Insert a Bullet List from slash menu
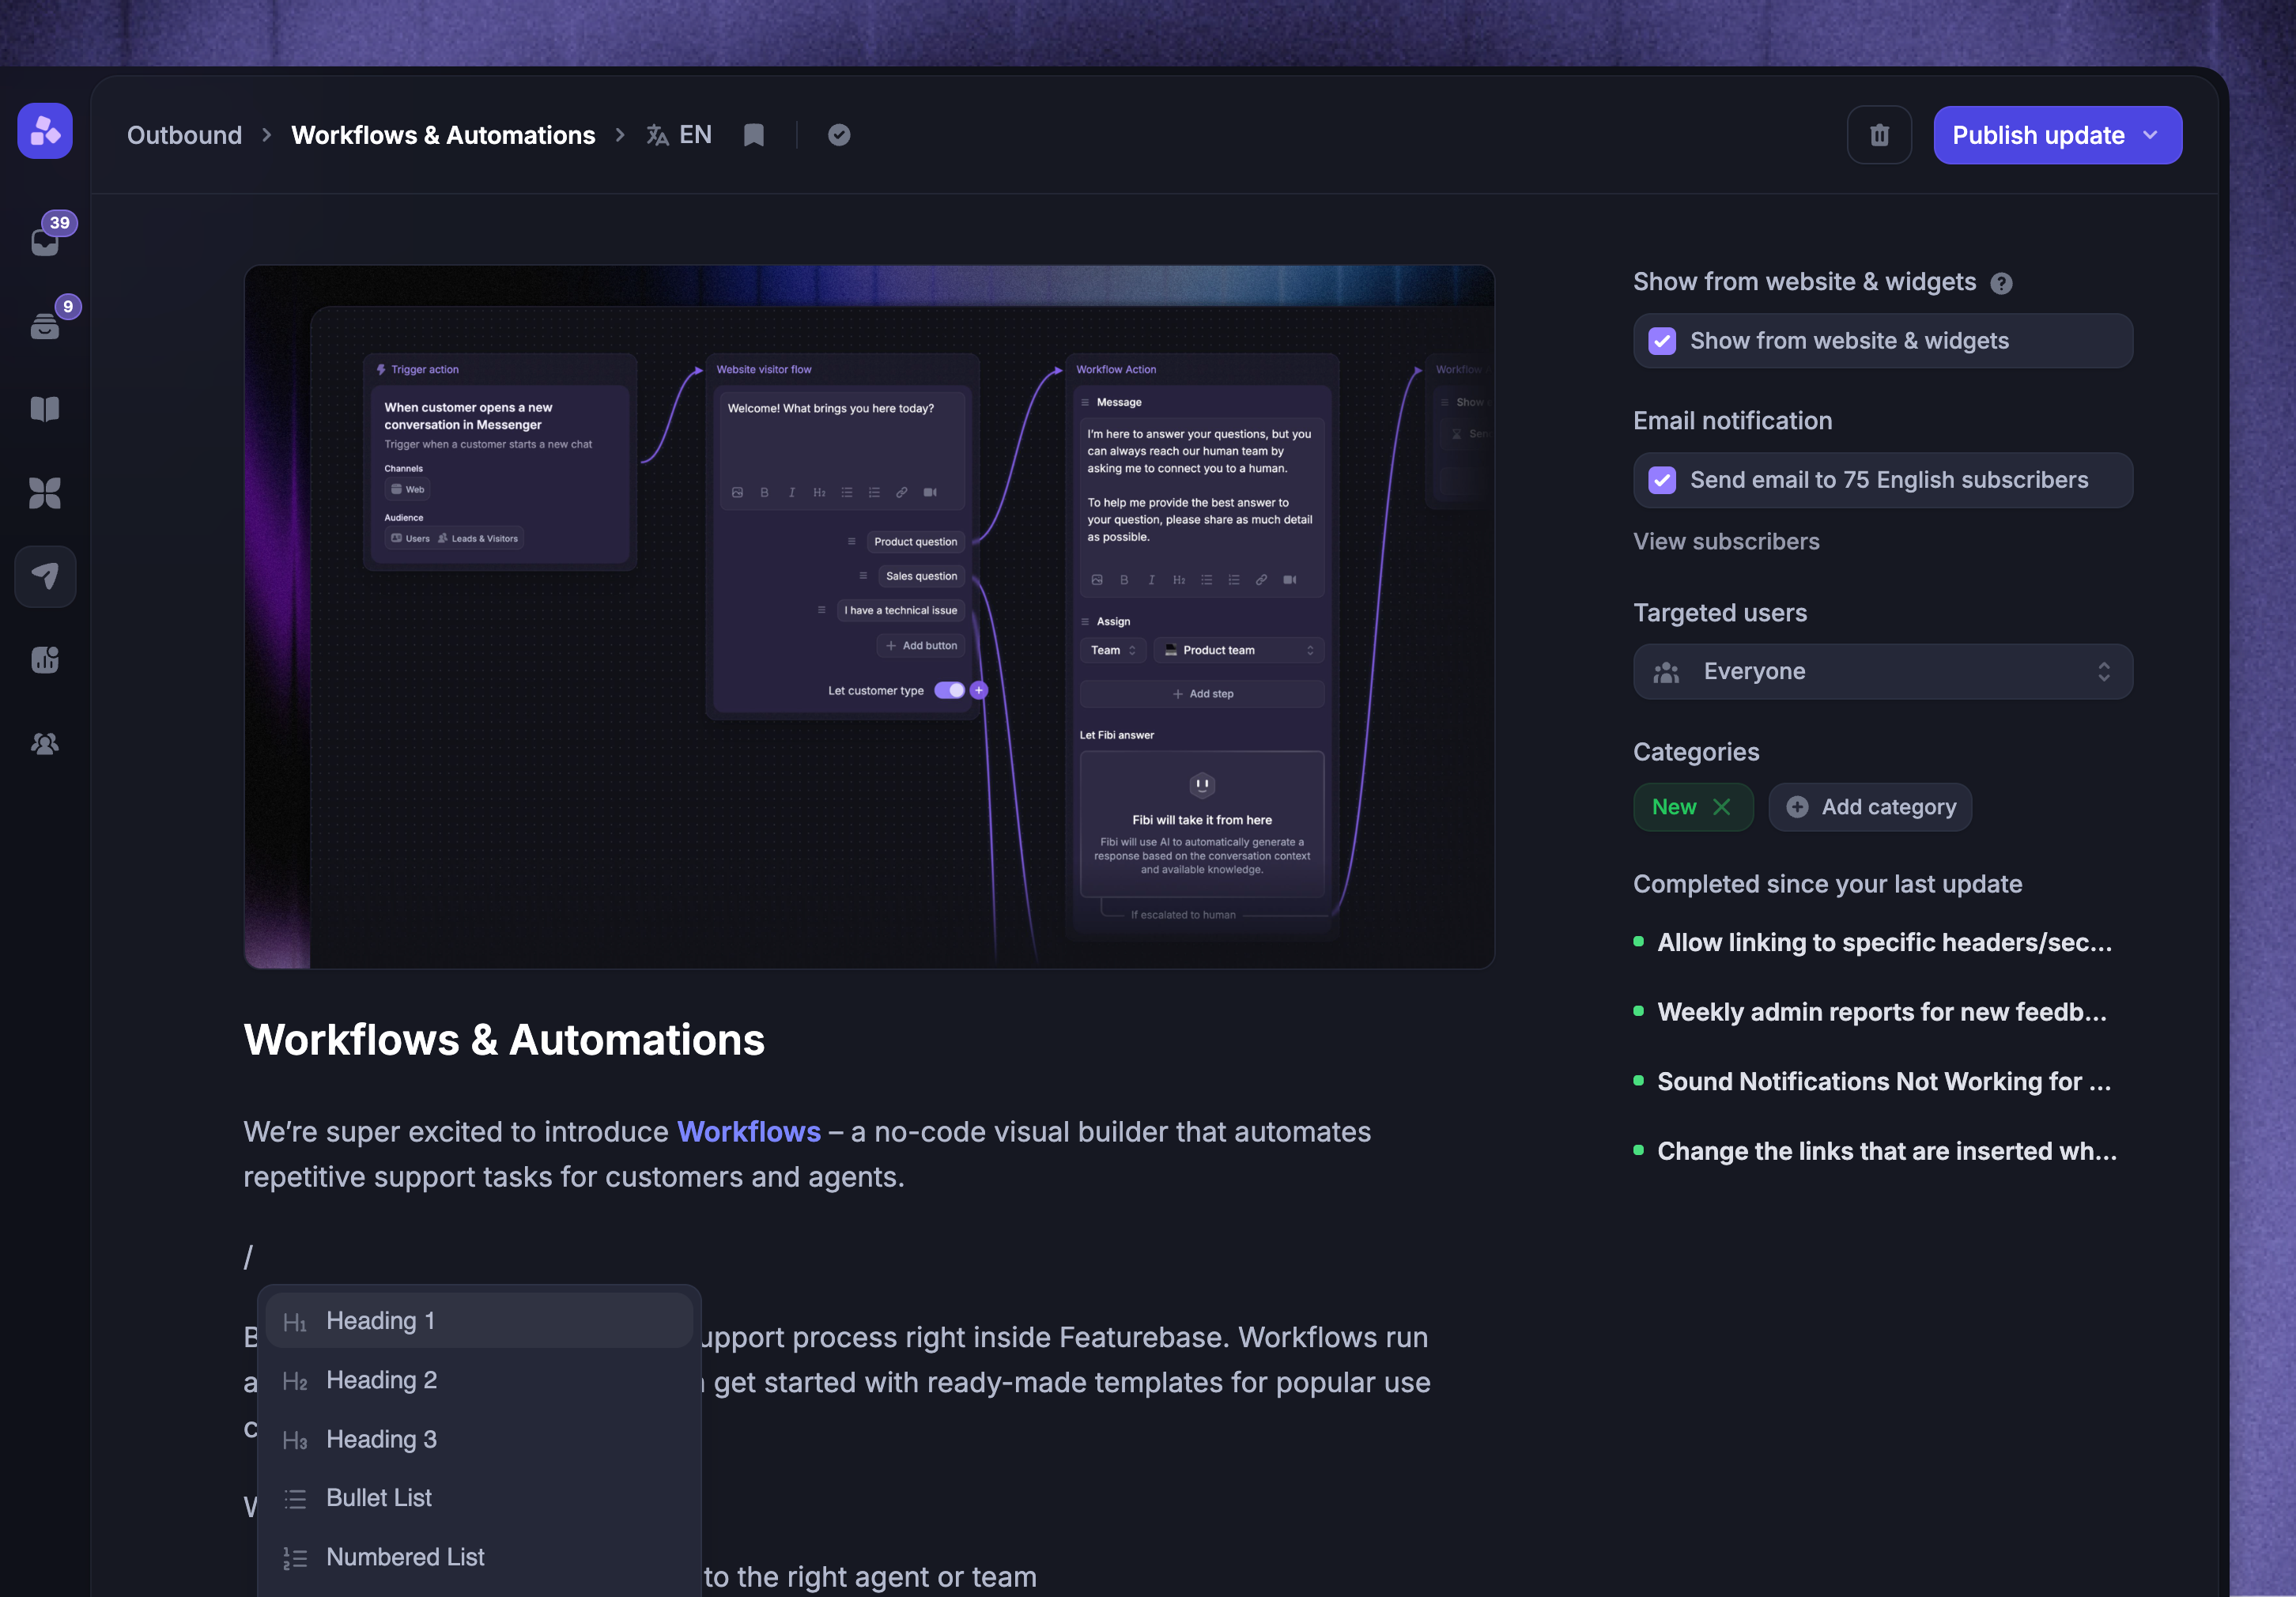The height and width of the screenshot is (1597, 2296). 479,1498
